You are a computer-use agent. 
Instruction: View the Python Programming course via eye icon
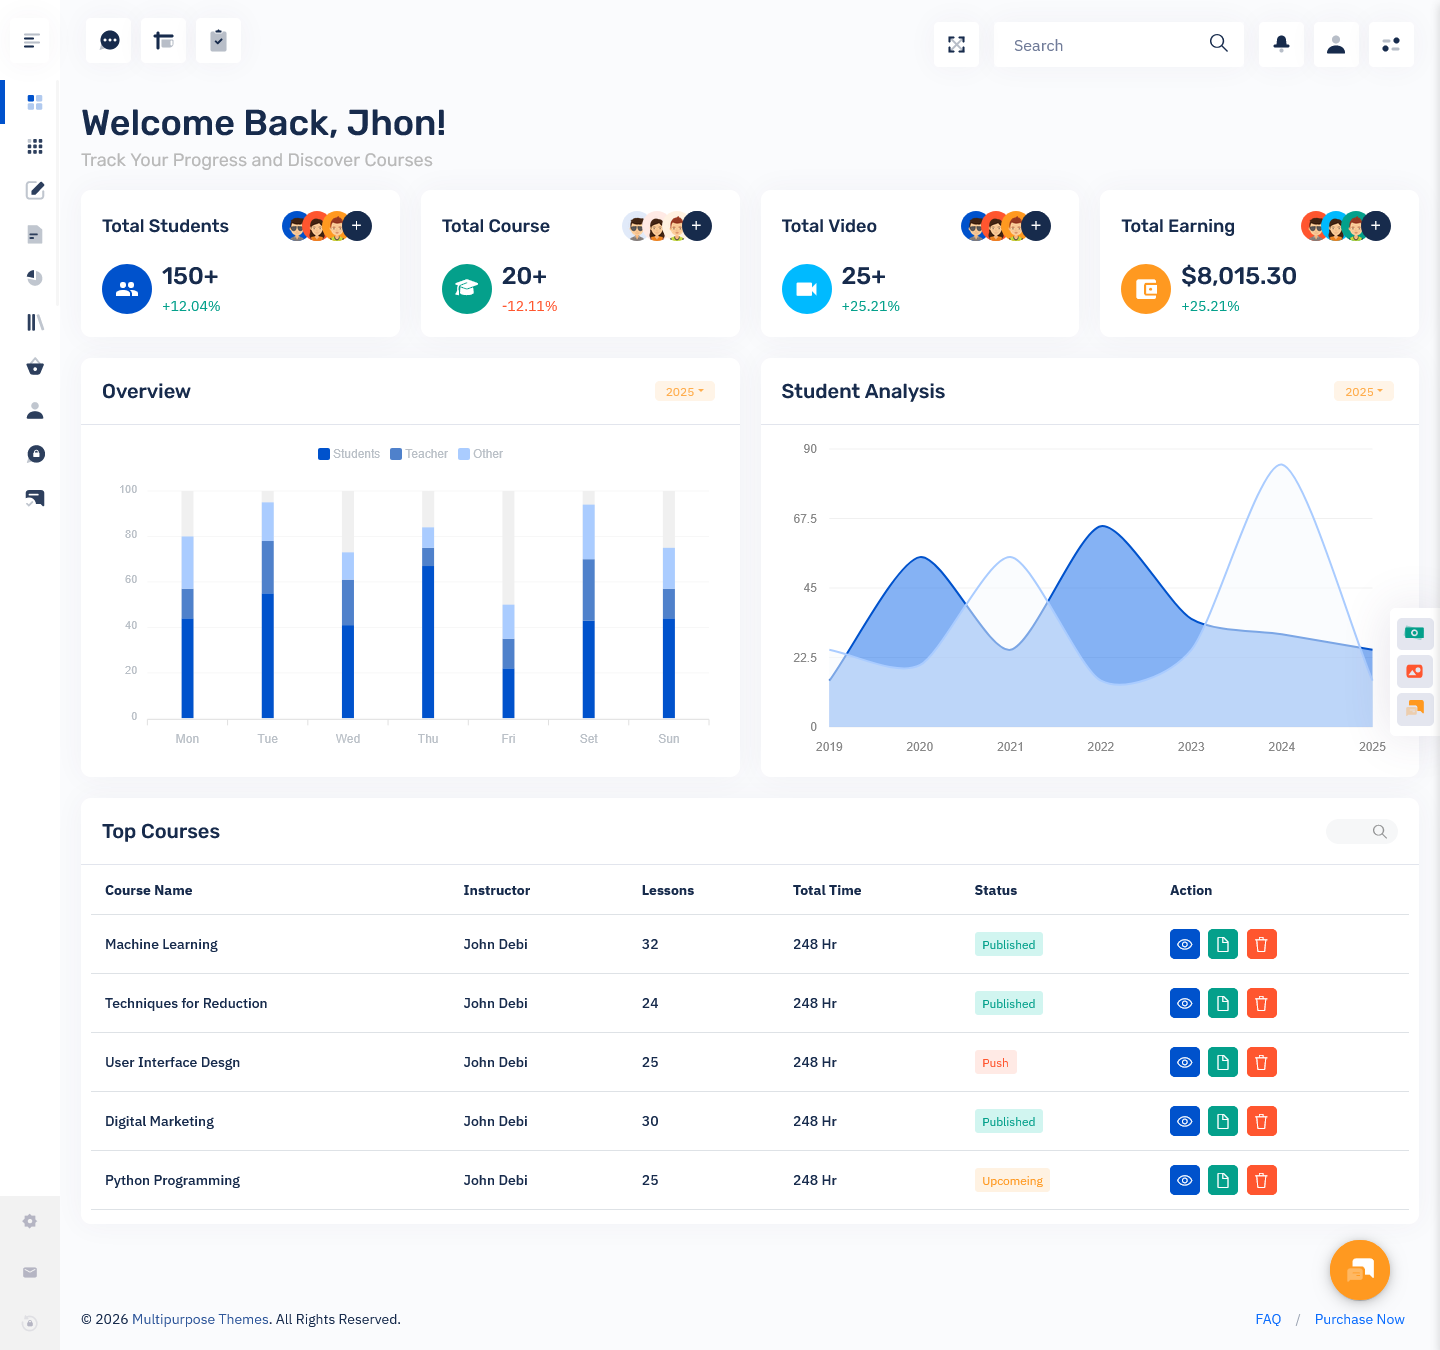tap(1184, 1180)
